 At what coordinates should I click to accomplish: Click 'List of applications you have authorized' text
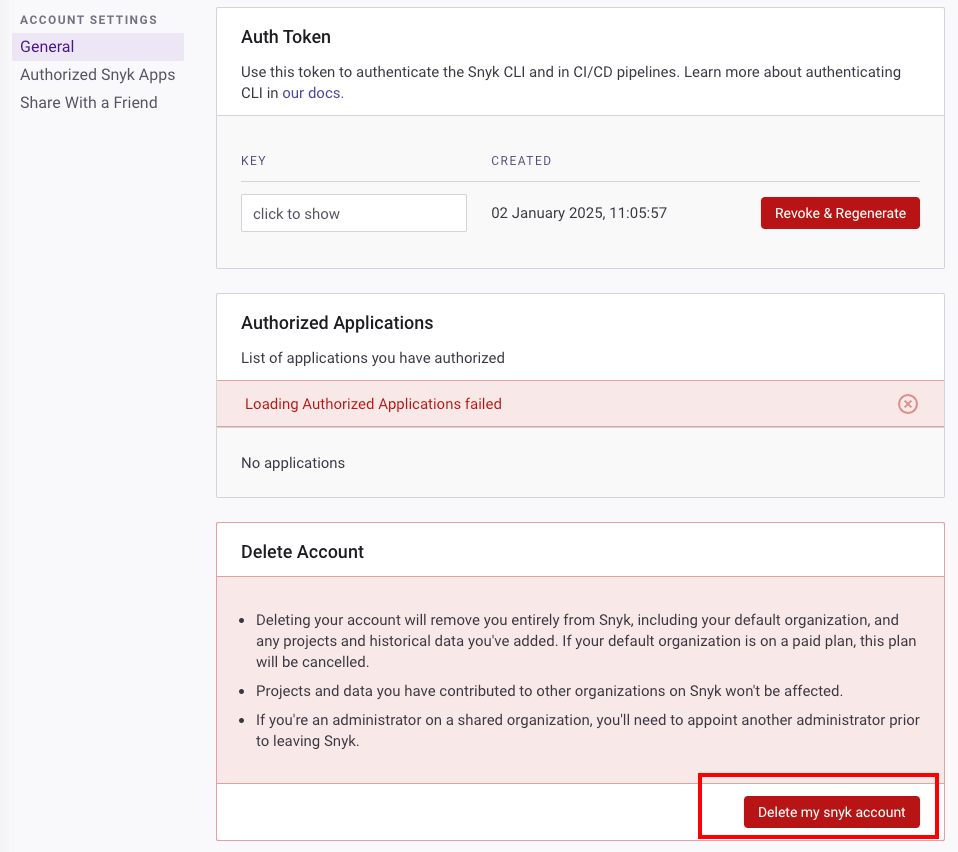pyautogui.click(x=373, y=358)
